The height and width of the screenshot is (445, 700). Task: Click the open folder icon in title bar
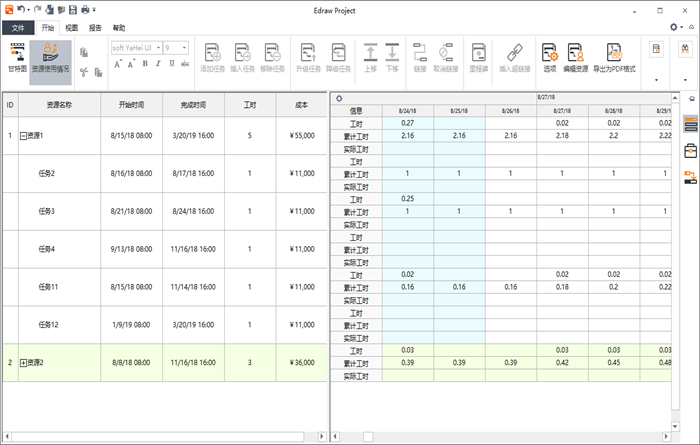61,9
